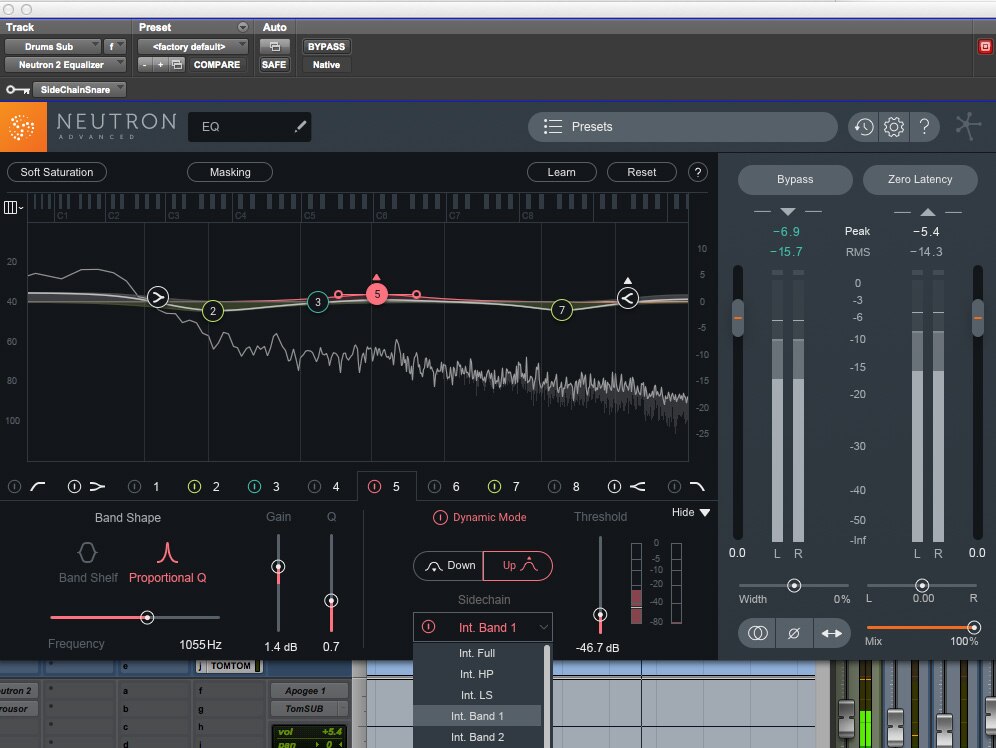Viewport: 996px width, 748px height.
Task: Collapse panel with Hide triangle
Action: [704, 512]
